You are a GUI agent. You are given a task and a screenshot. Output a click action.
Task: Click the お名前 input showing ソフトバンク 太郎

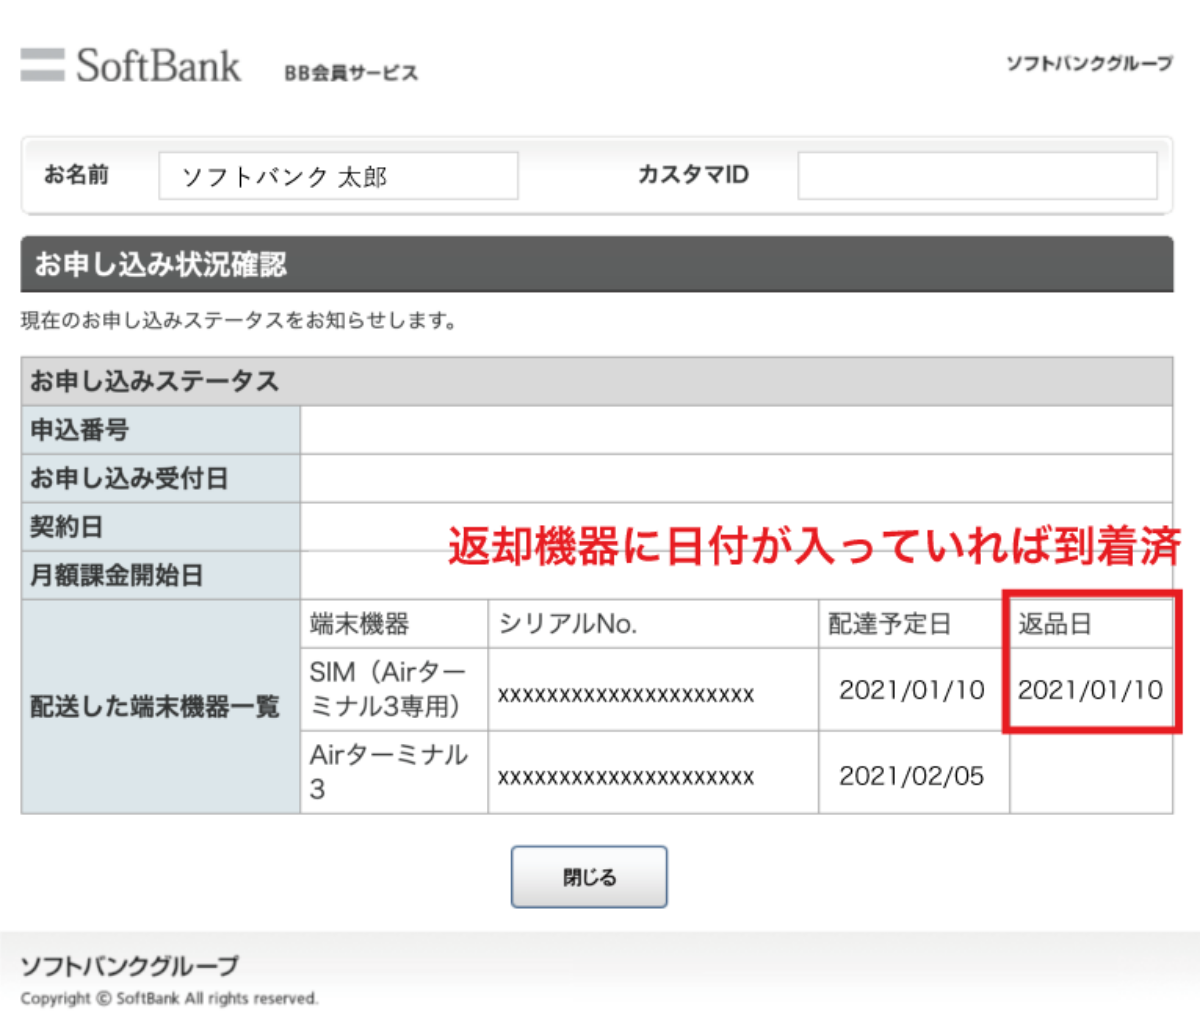(x=338, y=175)
